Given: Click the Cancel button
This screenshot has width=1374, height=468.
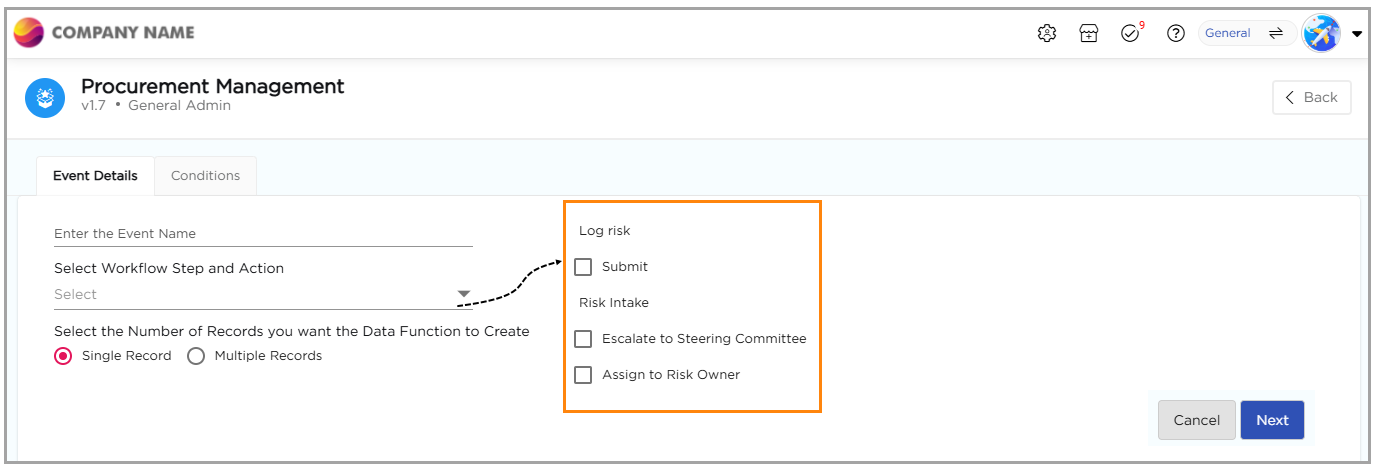Looking at the screenshot, I should pyautogui.click(x=1196, y=420).
